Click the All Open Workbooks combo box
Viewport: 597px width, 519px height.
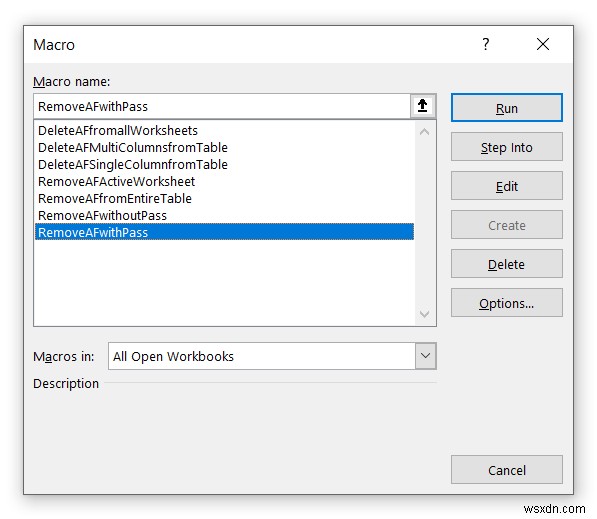[272, 356]
